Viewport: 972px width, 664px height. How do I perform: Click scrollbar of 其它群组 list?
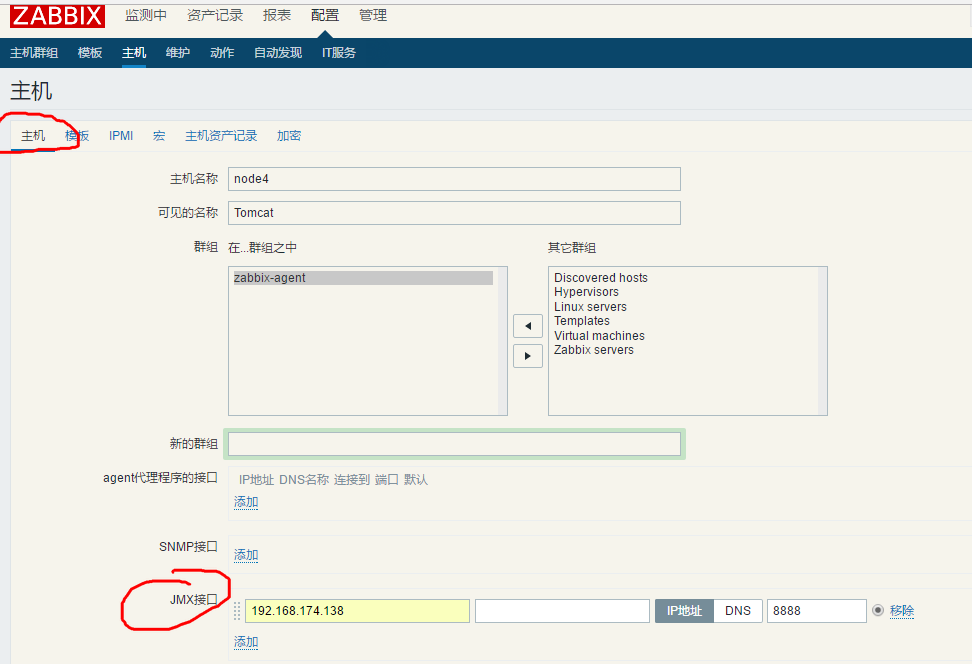point(822,341)
